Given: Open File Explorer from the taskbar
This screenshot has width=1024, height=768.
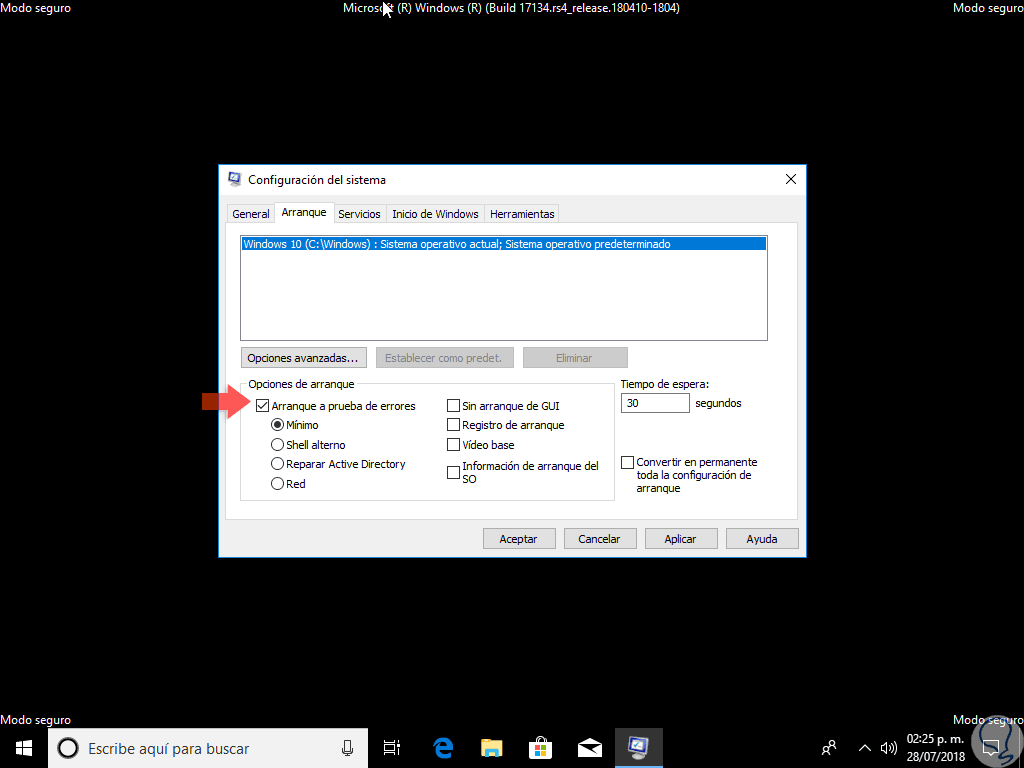Looking at the screenshot, I should [x=492, y=748].
